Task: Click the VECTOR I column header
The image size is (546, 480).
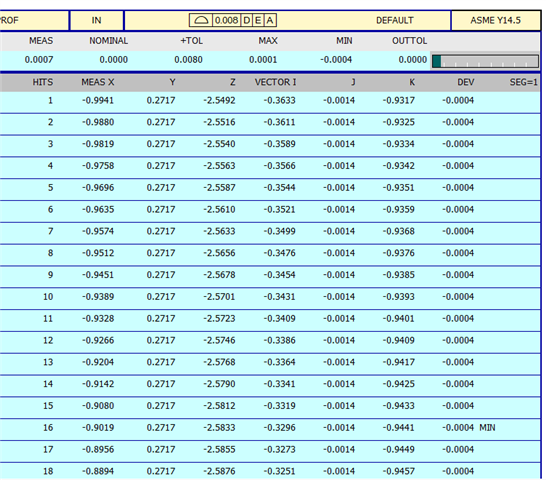Action: pos(275,82)
